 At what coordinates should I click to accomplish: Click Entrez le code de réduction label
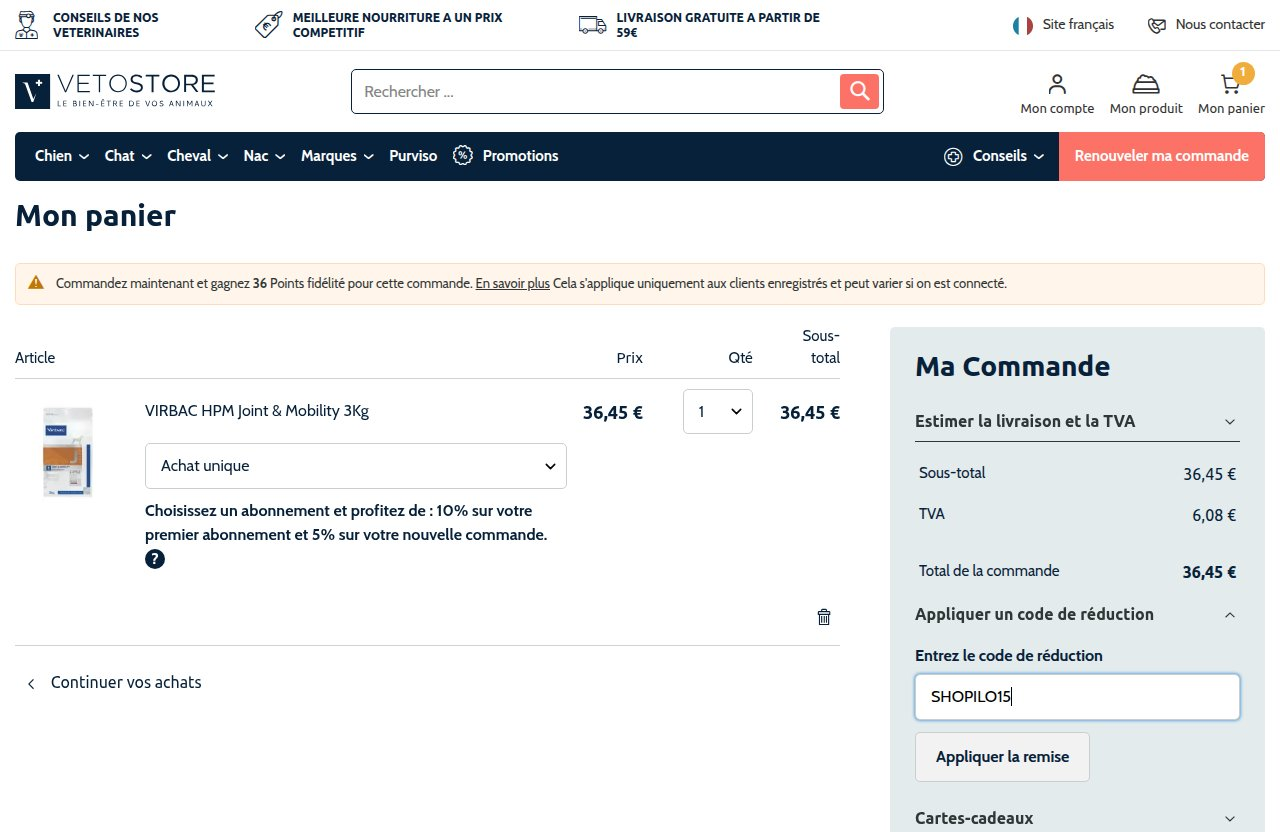click(1008, 656)
